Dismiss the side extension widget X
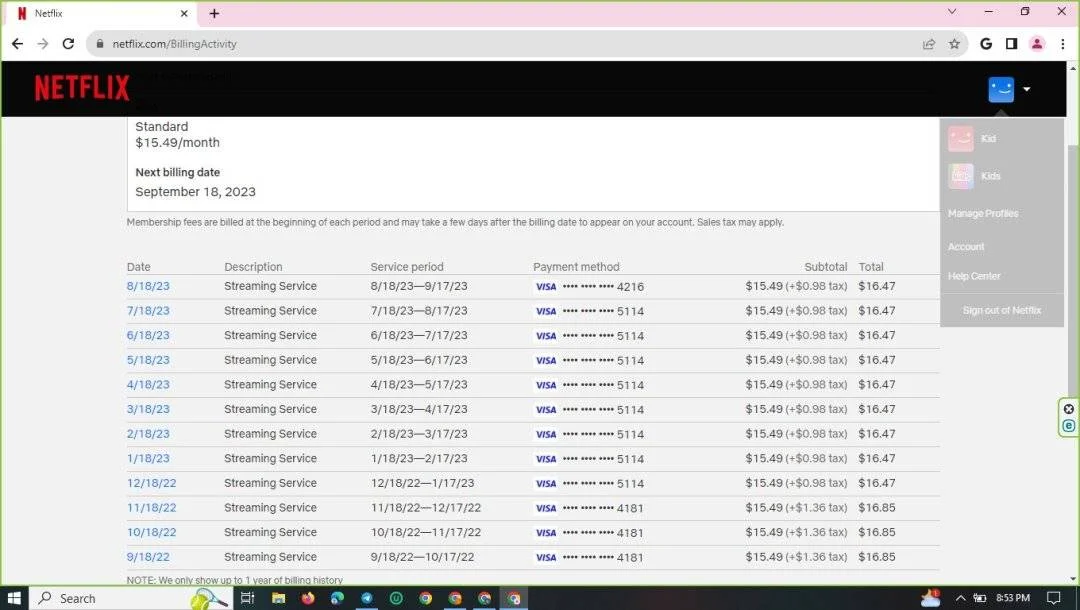The width and height of the screenshot is (1080, 610). coord(1068,409)
